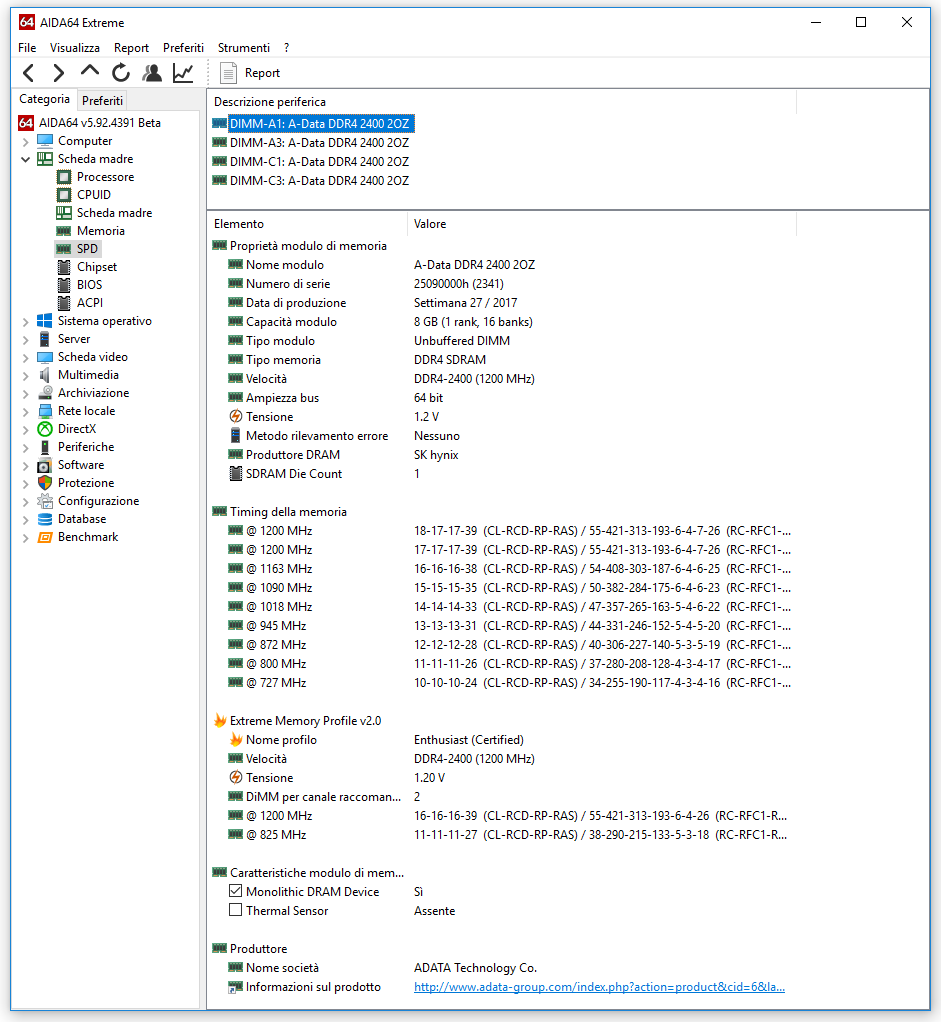Select the Processore icon in the tree

(x=64, y=177)
